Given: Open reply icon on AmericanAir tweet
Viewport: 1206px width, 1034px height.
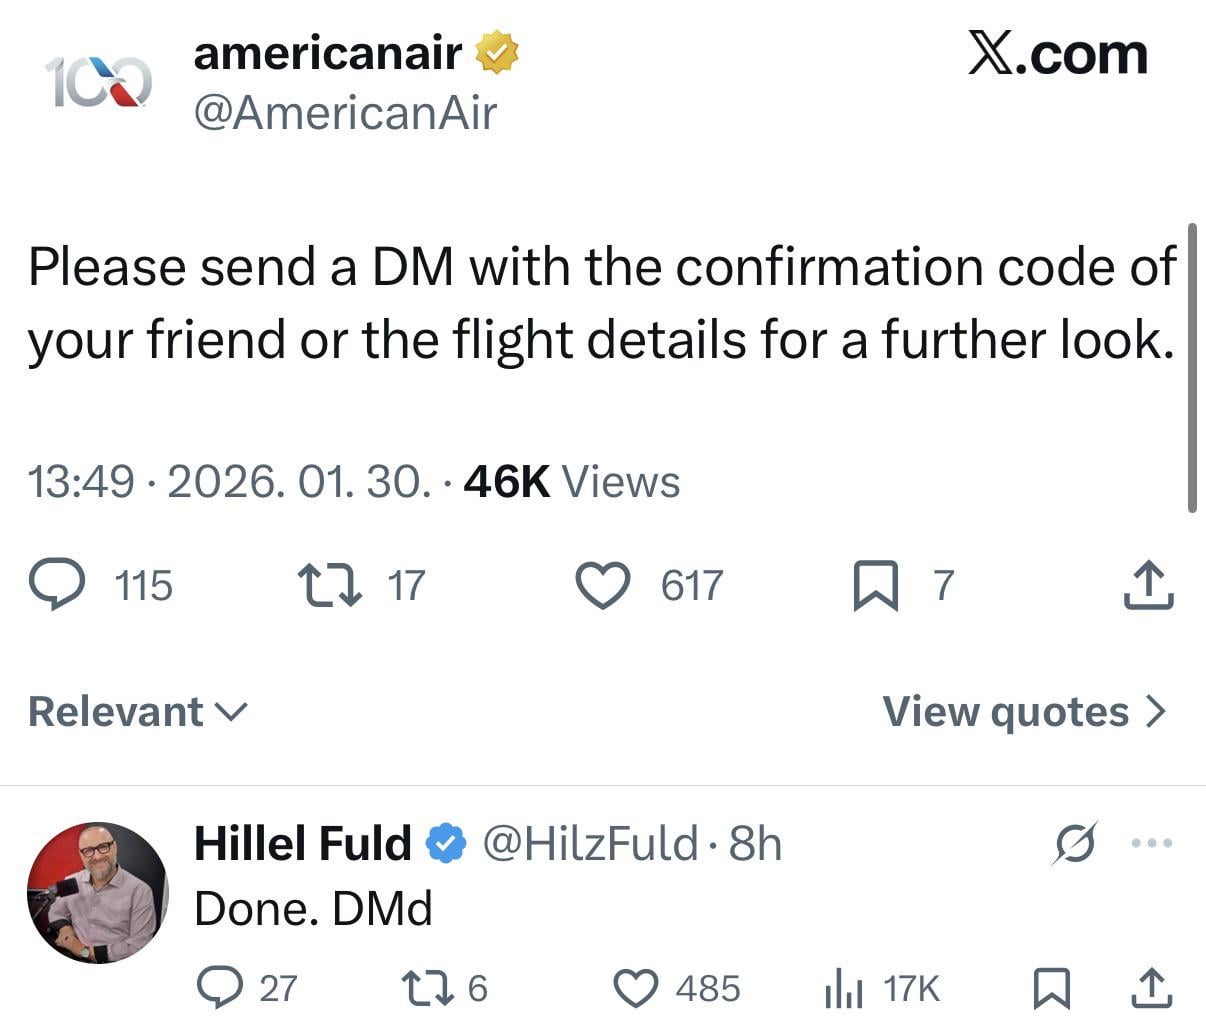Looking at the screenshot, I should 57,585.
